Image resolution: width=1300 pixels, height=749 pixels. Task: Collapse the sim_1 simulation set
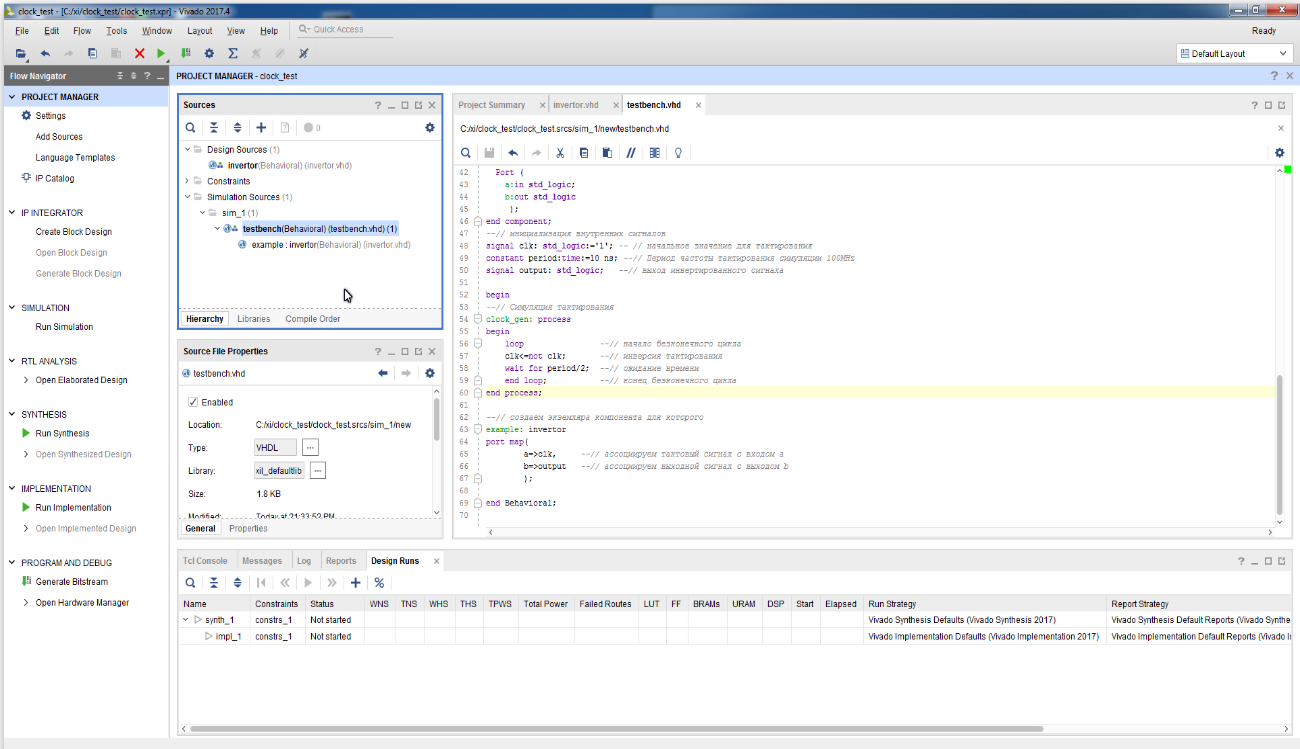201,213
